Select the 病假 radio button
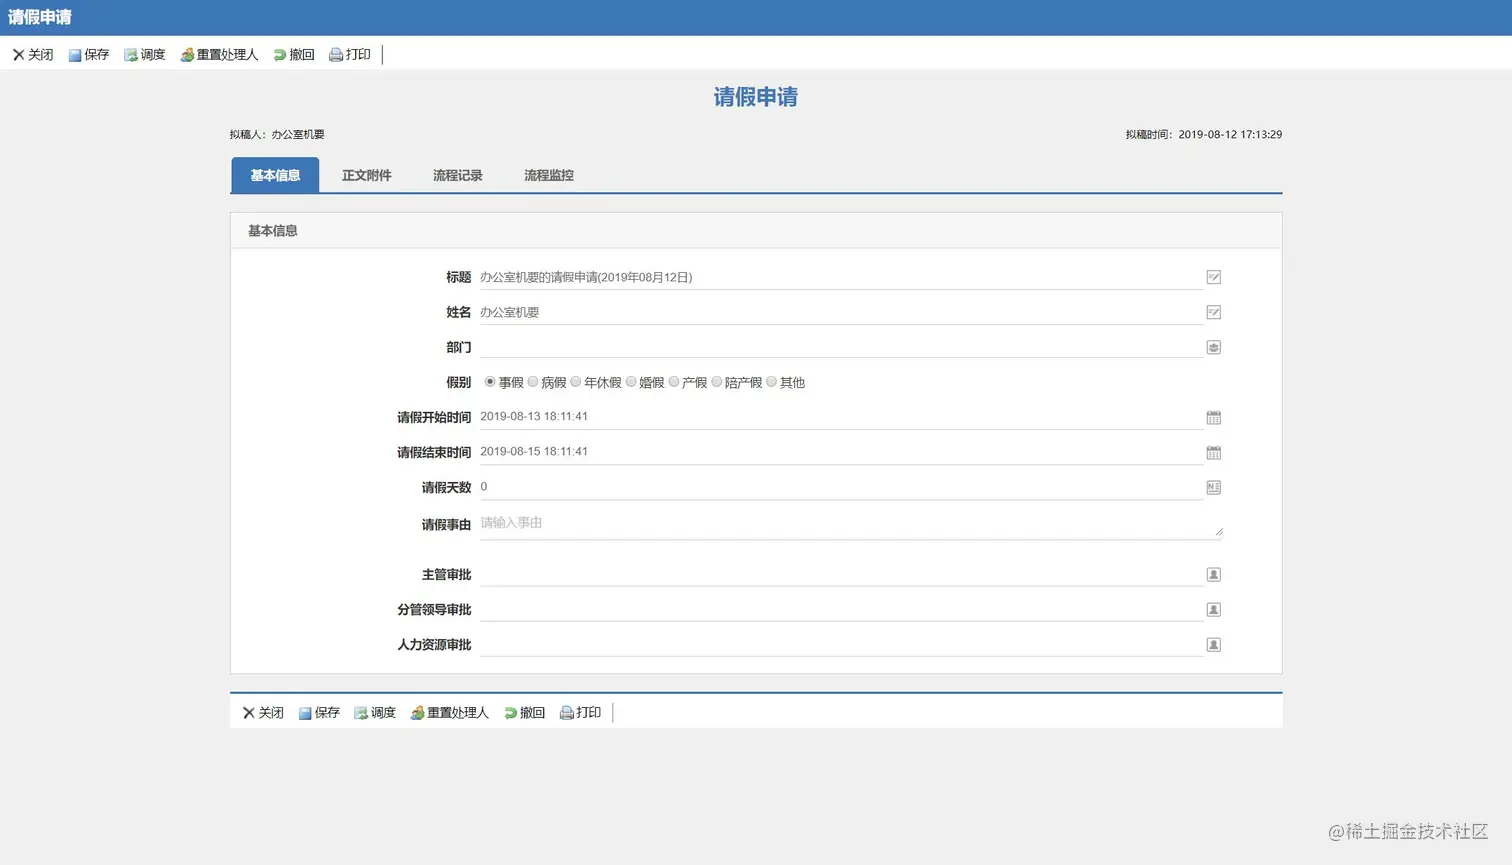This screenshot has width=1512, height=865. (x=533, y=382)
